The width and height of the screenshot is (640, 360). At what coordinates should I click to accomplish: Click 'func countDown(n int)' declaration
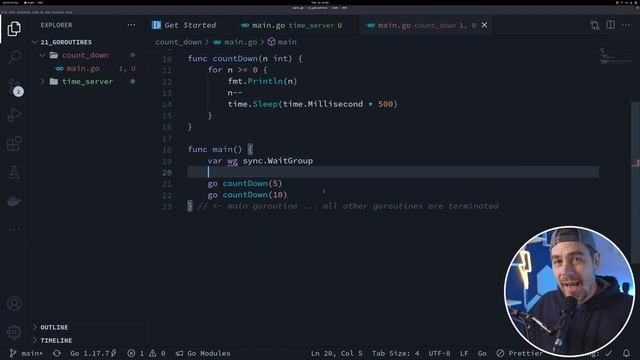[x=245, y=58]
